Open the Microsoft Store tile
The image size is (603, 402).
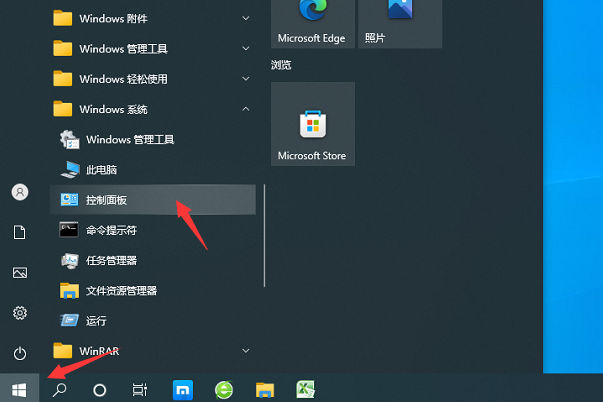pyautogui.click(x=313, y=124)
